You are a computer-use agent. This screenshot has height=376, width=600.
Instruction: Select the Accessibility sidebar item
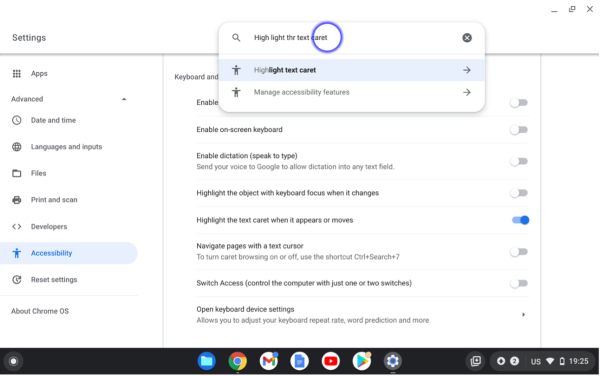click(x=69, y=253)
